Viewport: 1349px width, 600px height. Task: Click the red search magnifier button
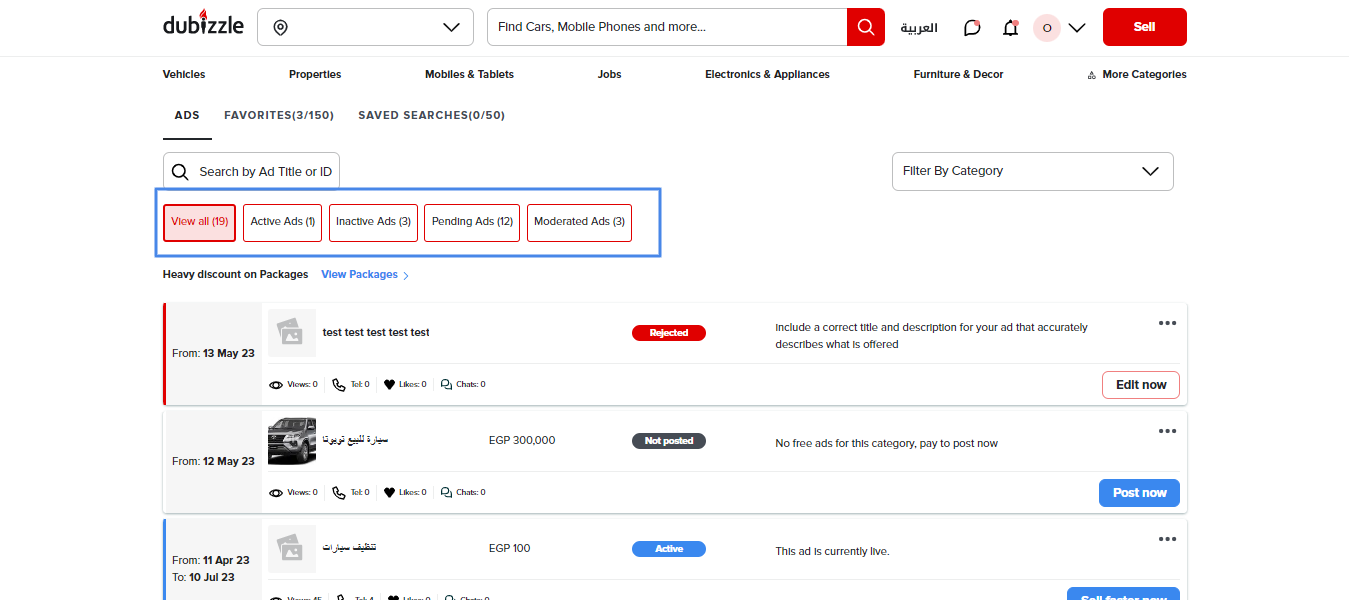[x=865, y=27]
